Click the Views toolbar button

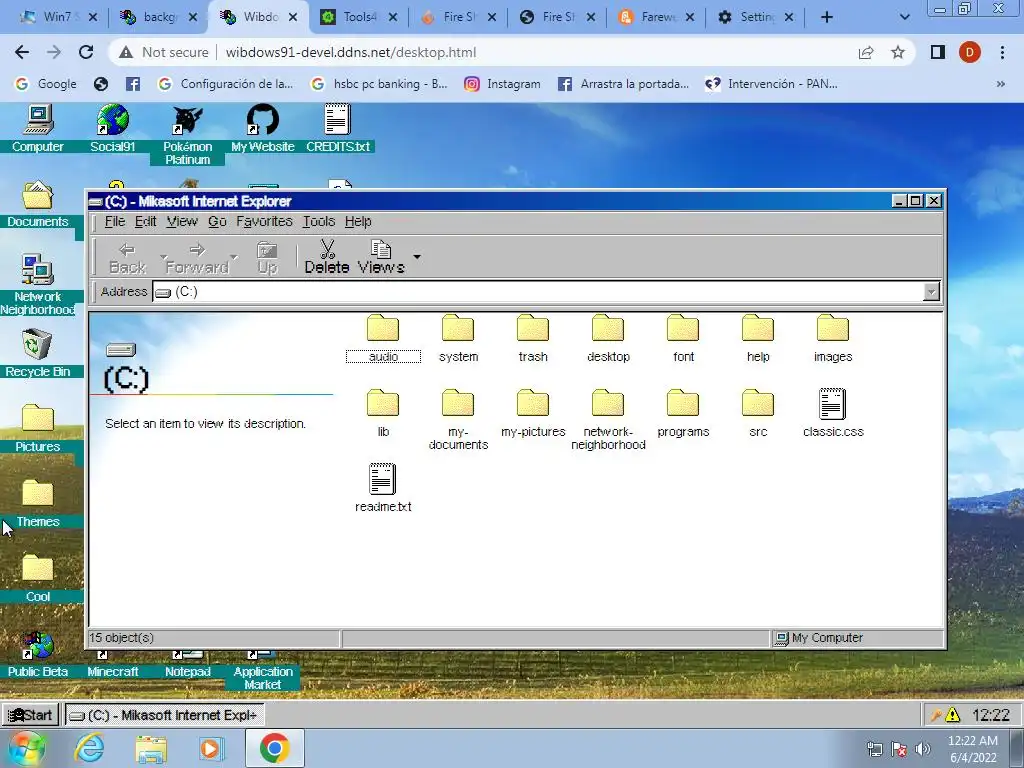pyautogui.click(x=381, y=257)
